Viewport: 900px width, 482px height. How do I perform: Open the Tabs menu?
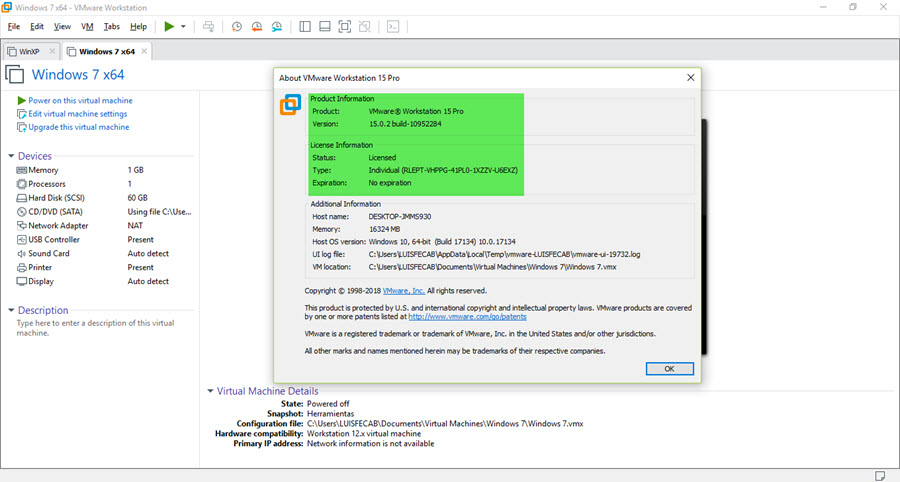point(111,26)
